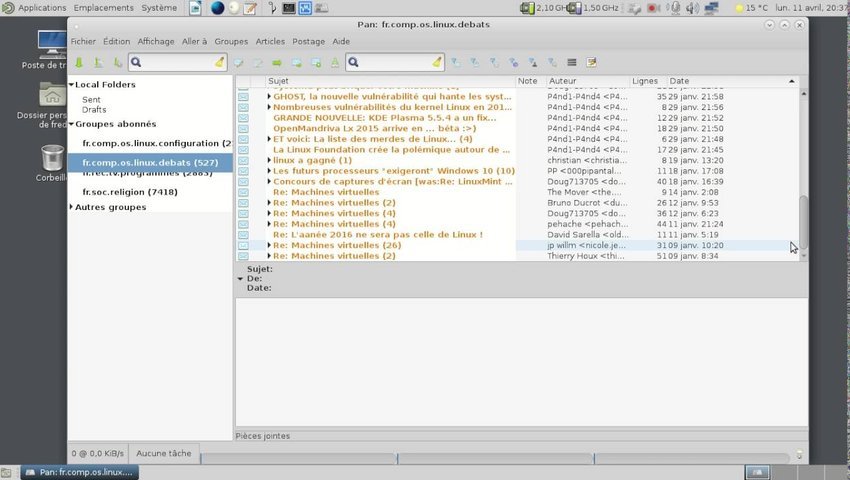Image resolution: width=850 pixels, height=480 pixels.
Task: Open the blue globe browser launcher in top panel
Action: pos(217,8)
